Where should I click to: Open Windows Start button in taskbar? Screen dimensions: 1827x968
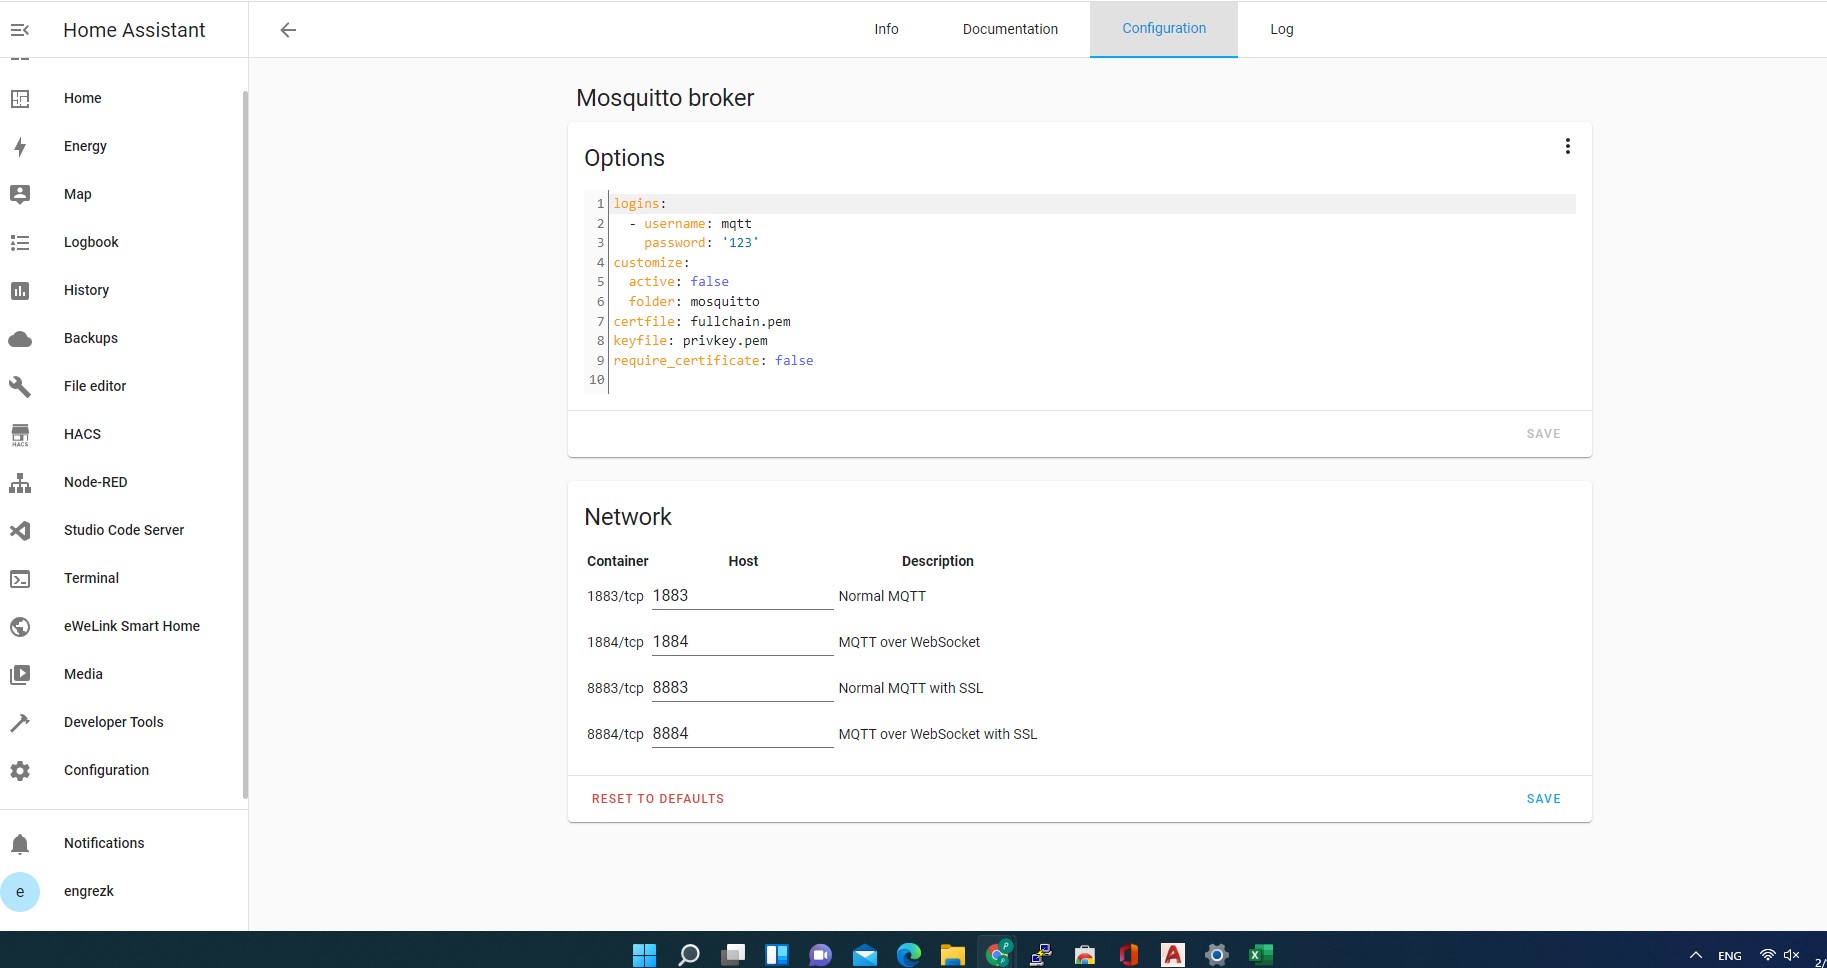tap(644, 955)
